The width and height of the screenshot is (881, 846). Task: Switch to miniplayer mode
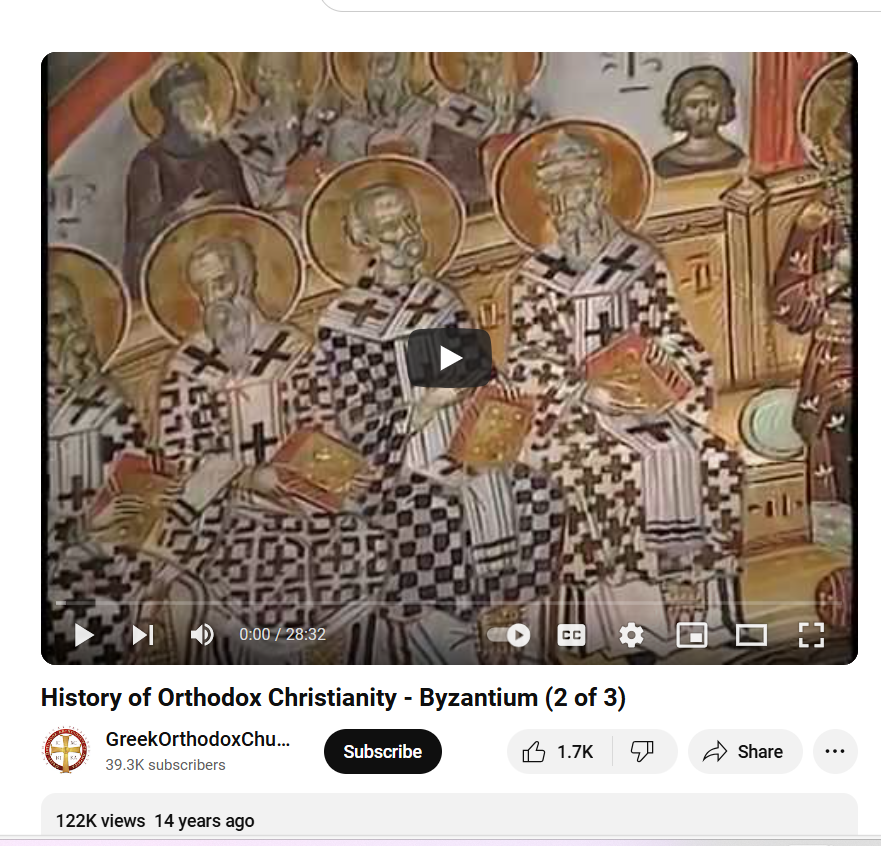(692, 635)
